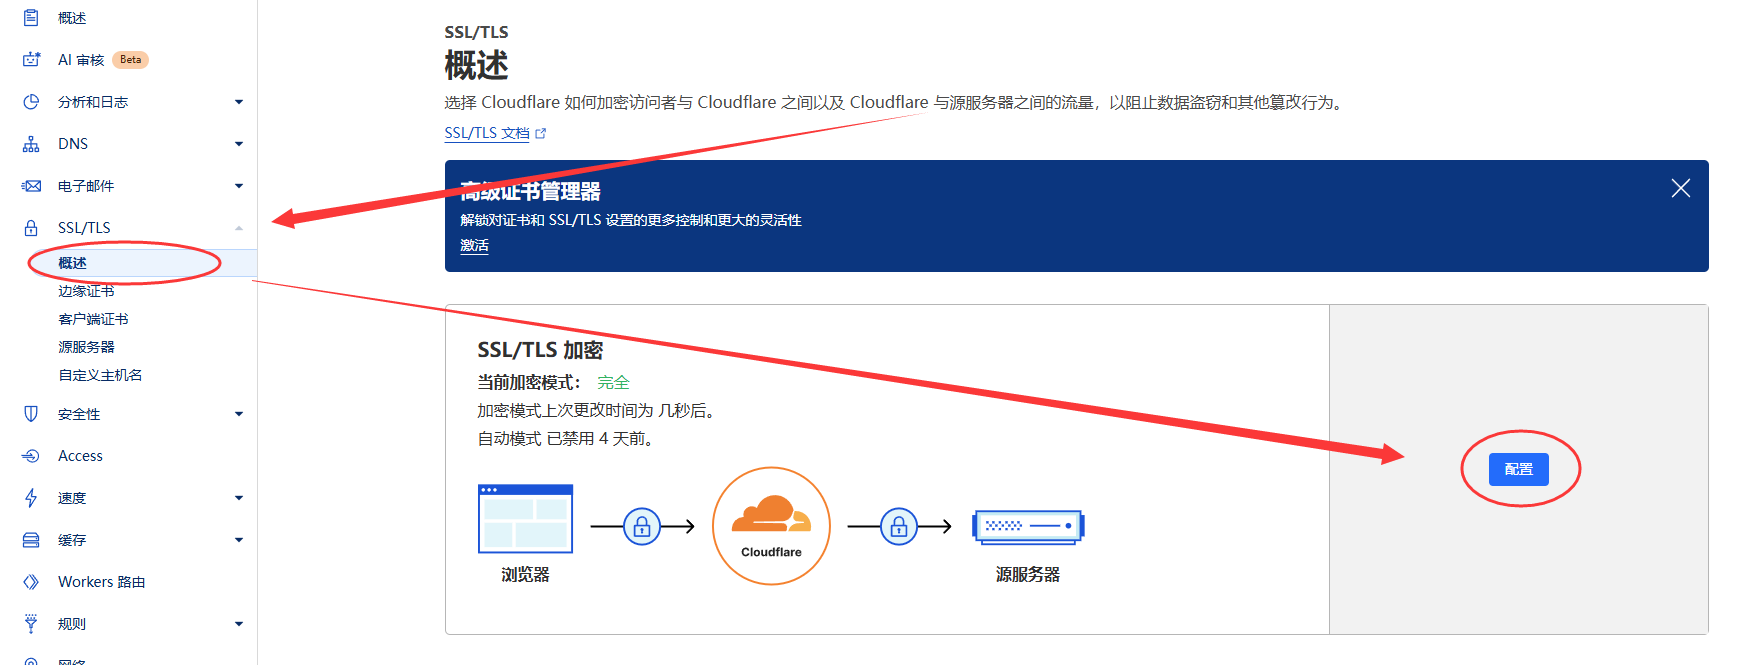1749x665 pixels.
Task: Click the analytics and logs clock icon
Action: click(31, 102)
